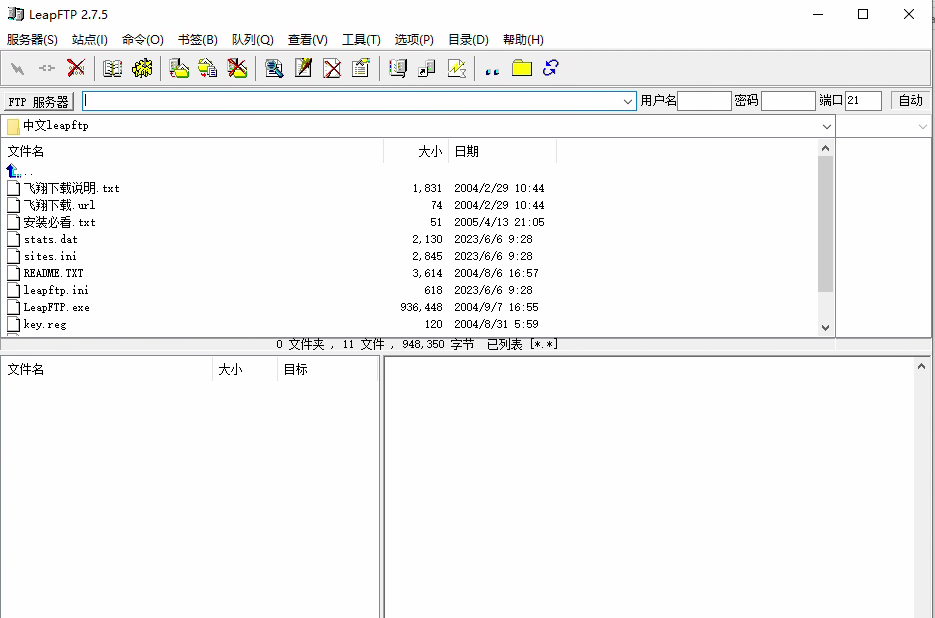The height and width of the screenshot is (618, 935).
Task: Expand the empty remote path dropdown
Action: point(922,126)
